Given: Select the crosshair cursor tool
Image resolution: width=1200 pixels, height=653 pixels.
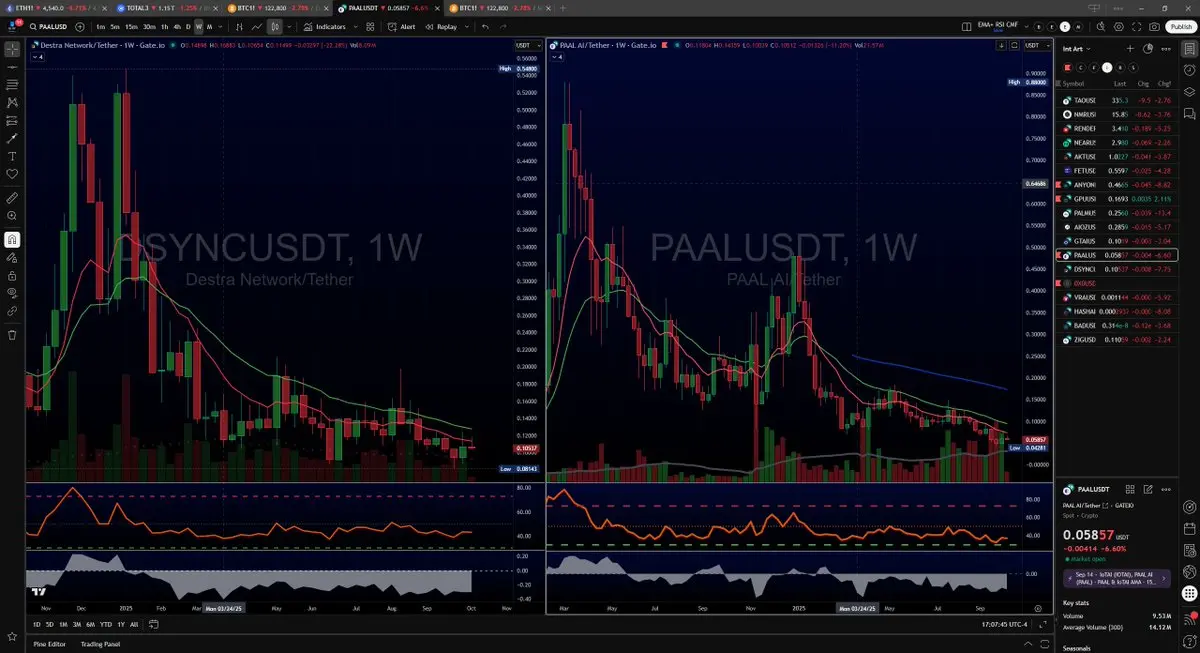Looking at the screenshot, I should click(12, 49).
